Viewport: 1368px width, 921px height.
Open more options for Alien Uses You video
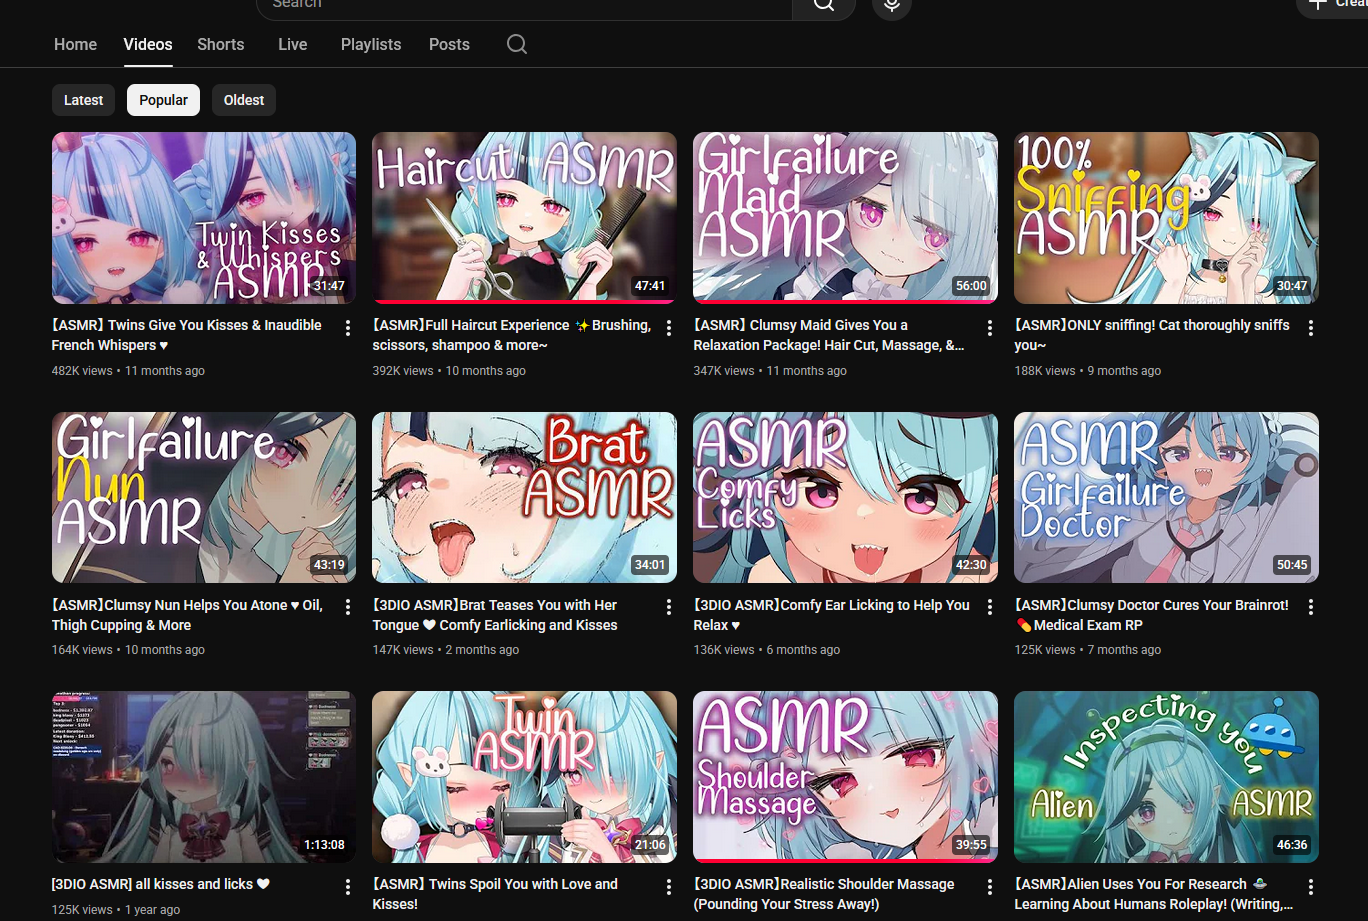1310,887
